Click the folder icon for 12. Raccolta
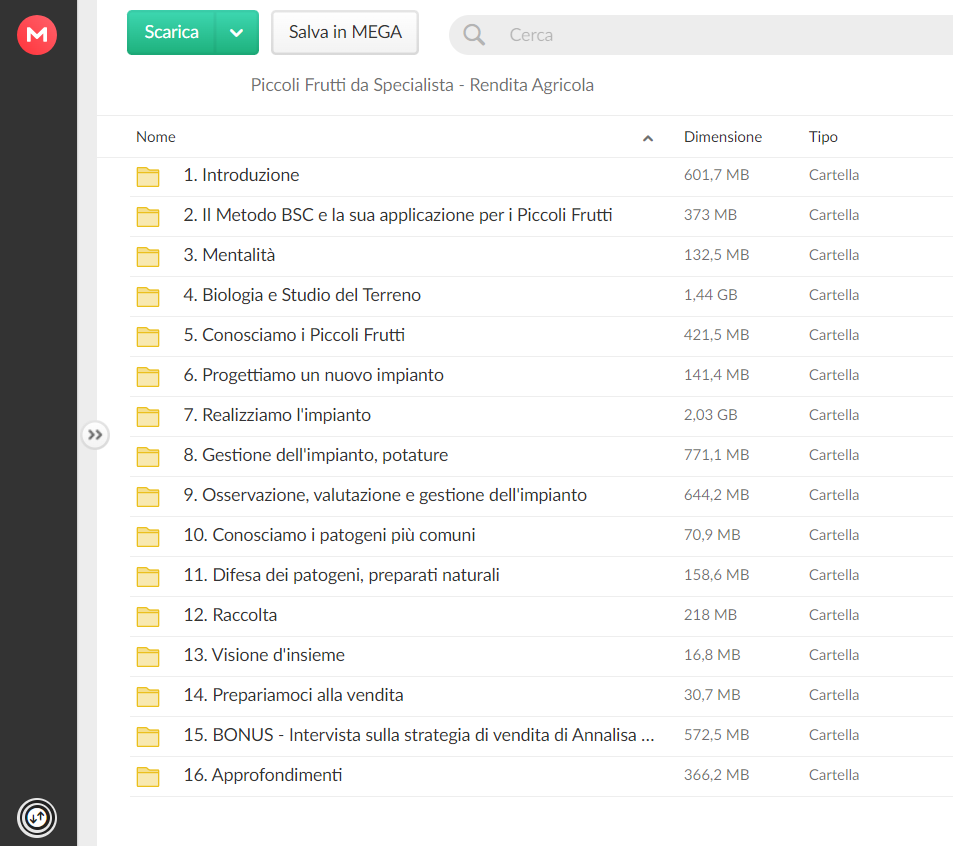This screenshot has height=846, width=953. tap(148, 617)
